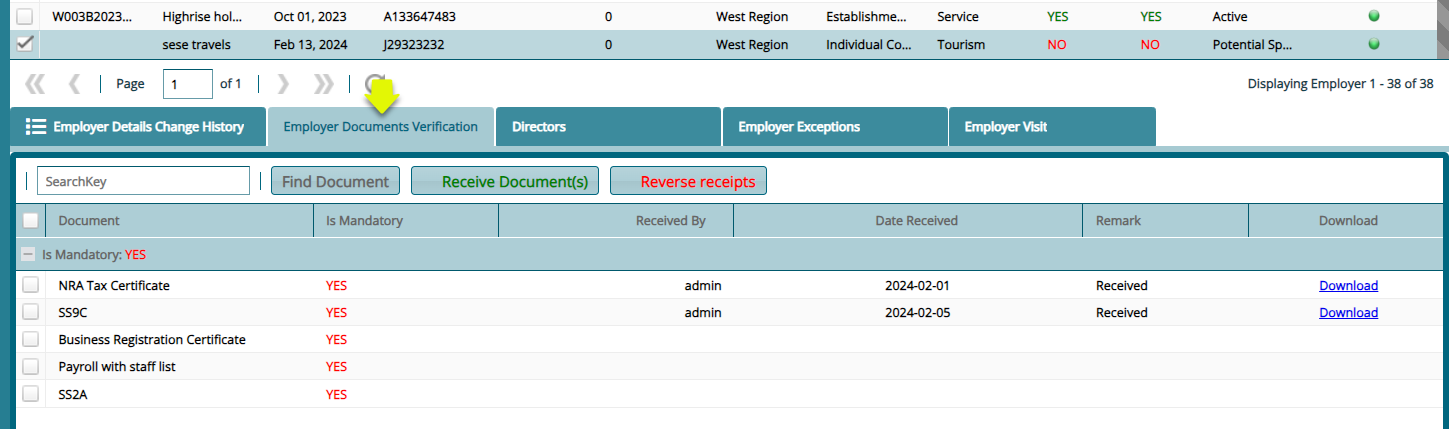Uncheck the sese travels row checkbox
The image size is (1449, 429).
tap(25, 44)
